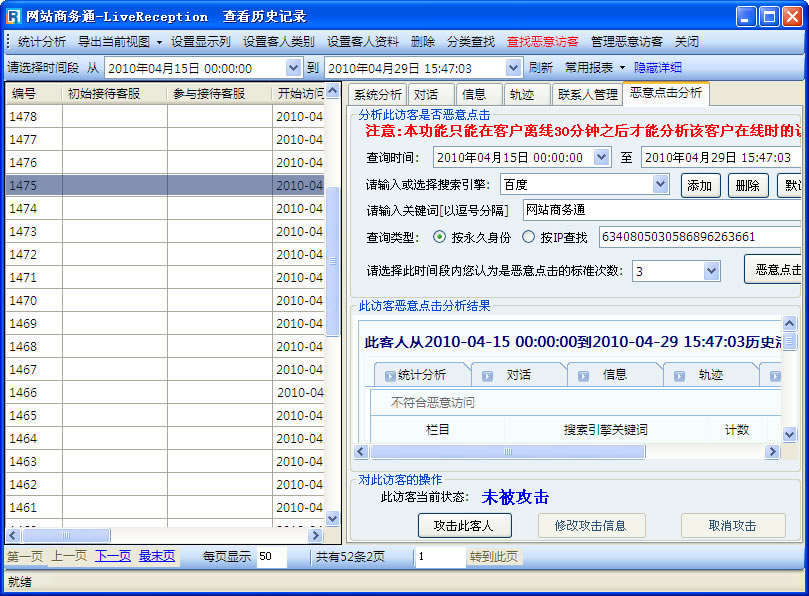Screen dimensions: 809x596
Task: Select the 按永久身份 radio button
Action: (439, 237)
